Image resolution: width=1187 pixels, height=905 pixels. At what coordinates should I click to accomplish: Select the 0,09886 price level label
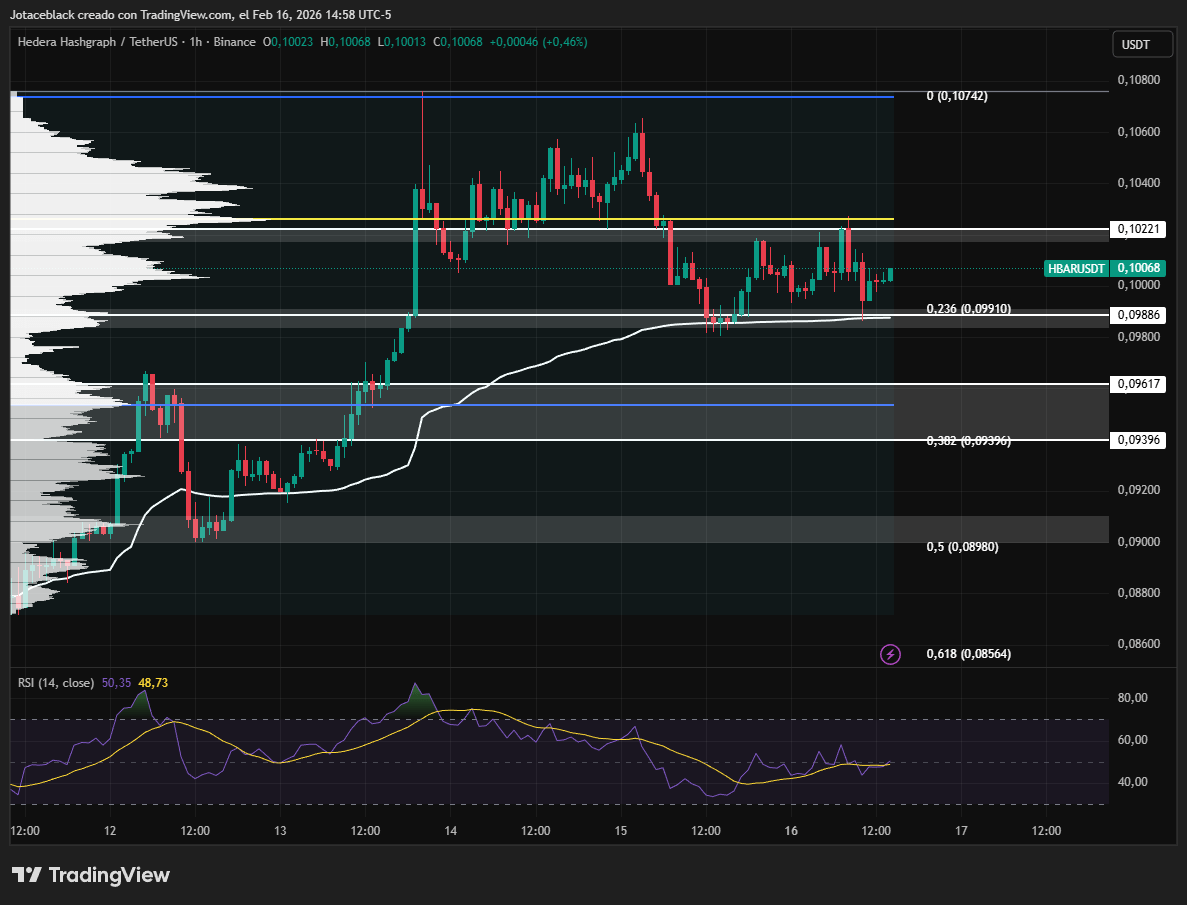coord(1138,315)
